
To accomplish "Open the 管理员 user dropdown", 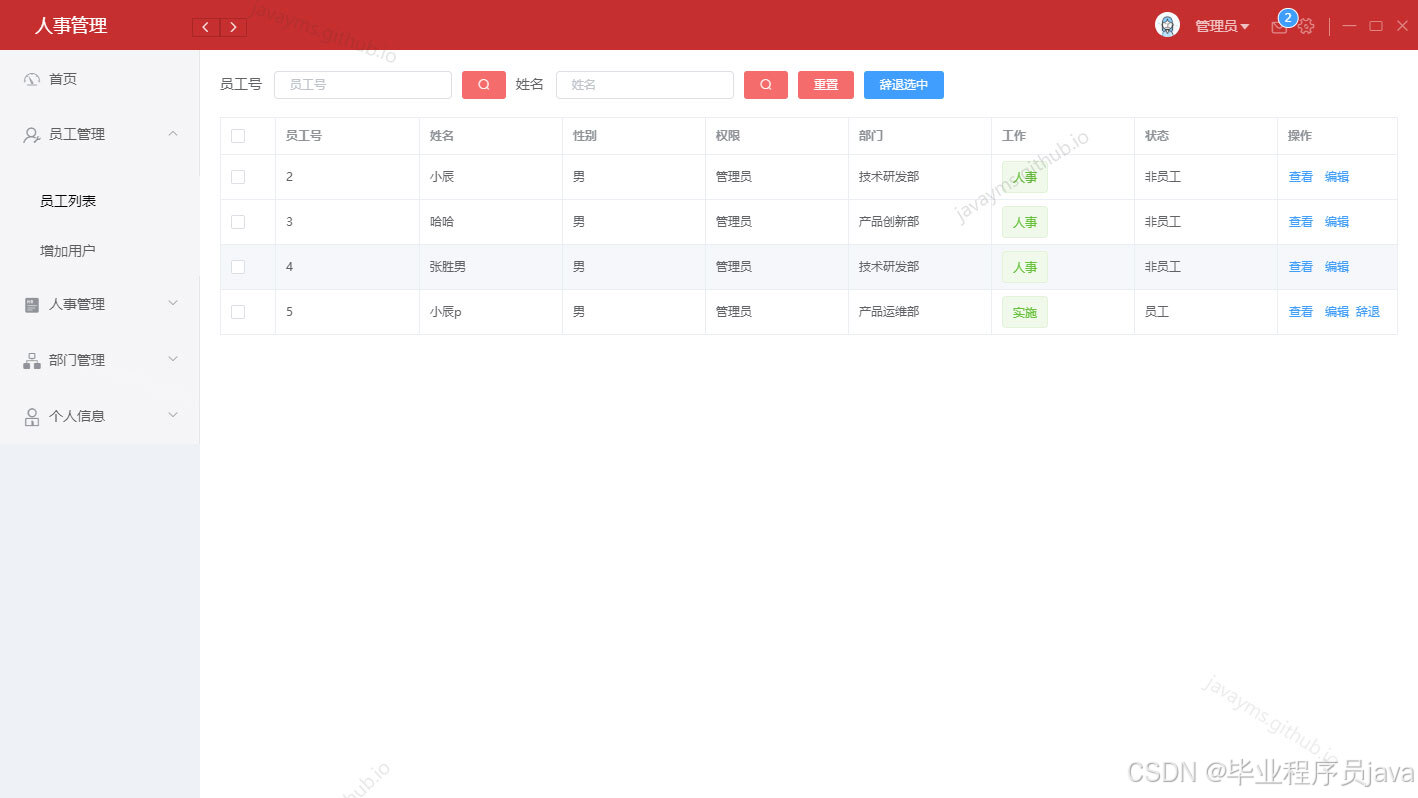I will pos(1222,27).
